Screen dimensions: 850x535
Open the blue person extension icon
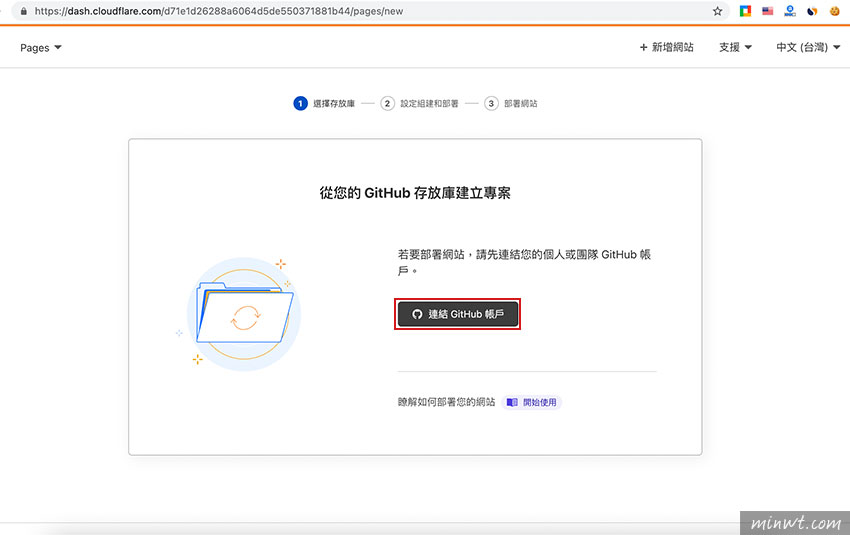[x=790, y=11]
